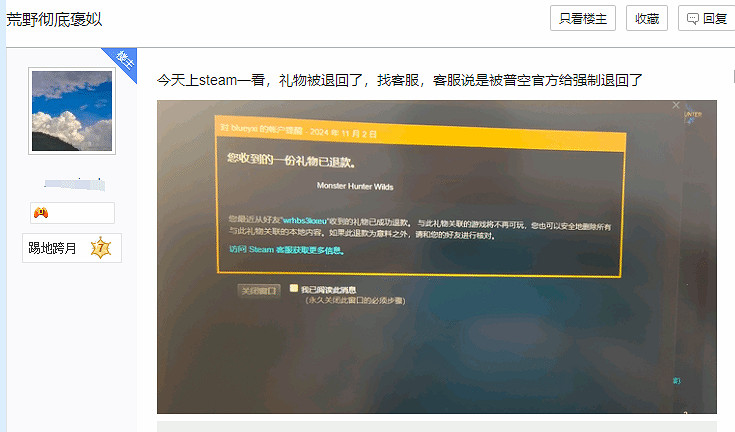735x432 pixels.
Task: Bookmark the thread with 收藏
Action: click(x=647, y=18)
